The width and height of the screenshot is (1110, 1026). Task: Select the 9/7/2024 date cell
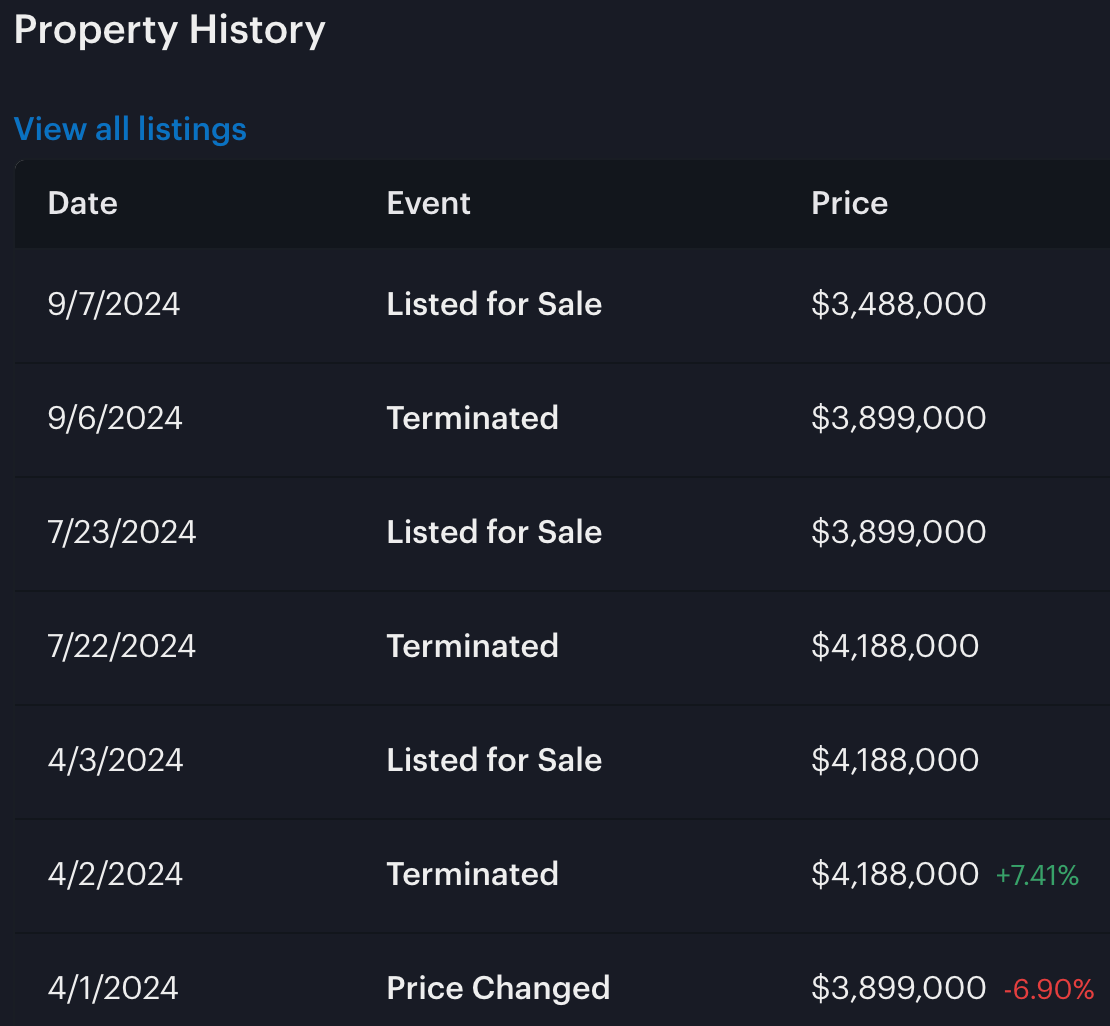pyautogui.click(x=114, y=304)
